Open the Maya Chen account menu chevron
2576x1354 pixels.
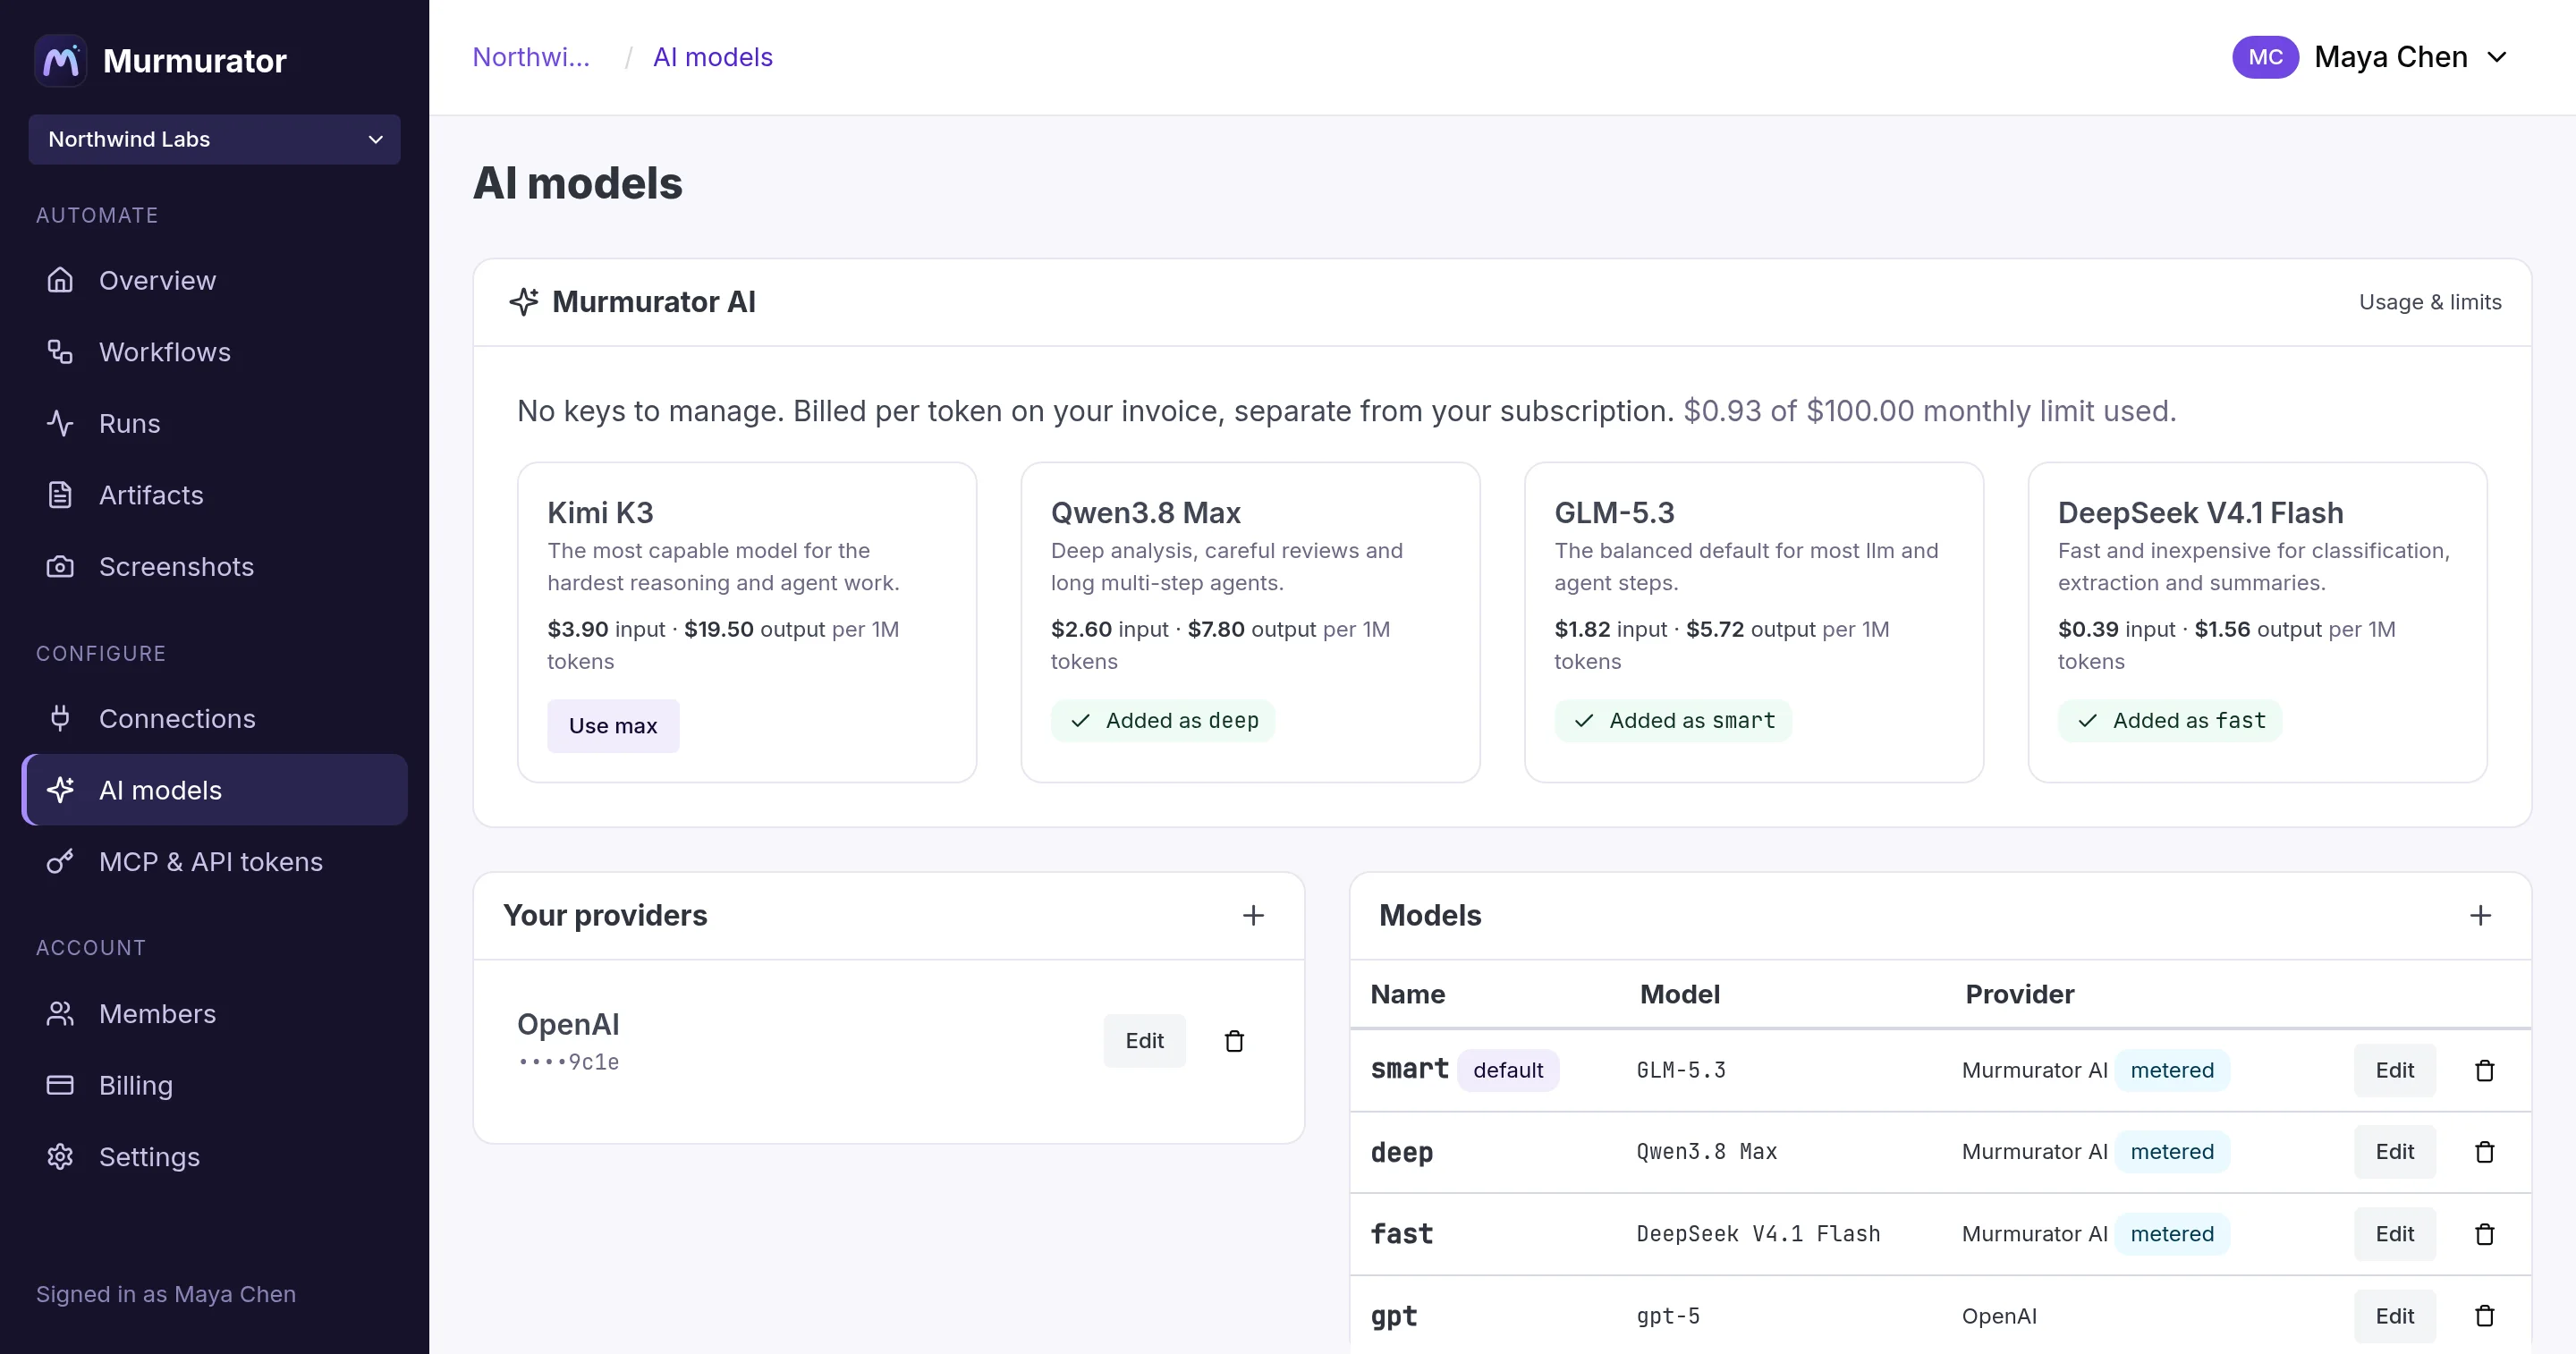pyautogui.click(x=2497, y=57)
